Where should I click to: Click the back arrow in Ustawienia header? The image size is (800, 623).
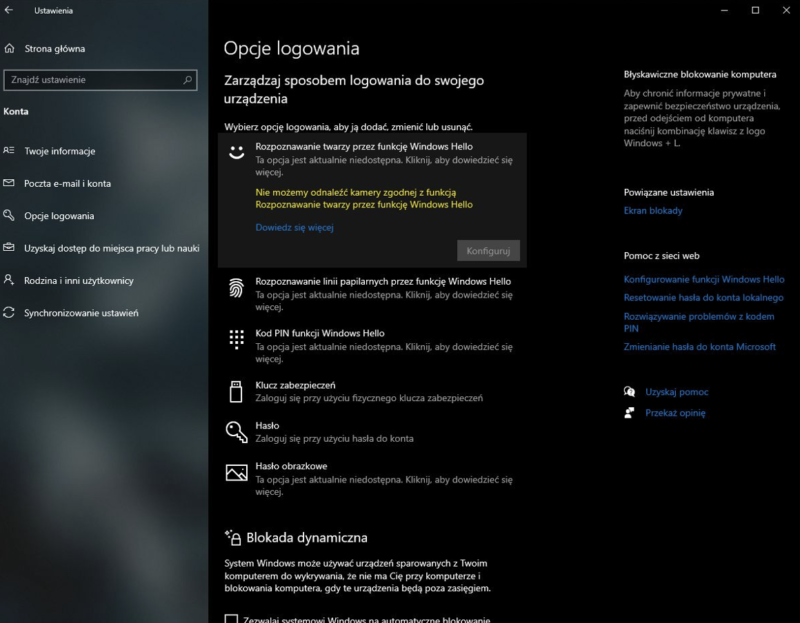(x=10, y=10)
